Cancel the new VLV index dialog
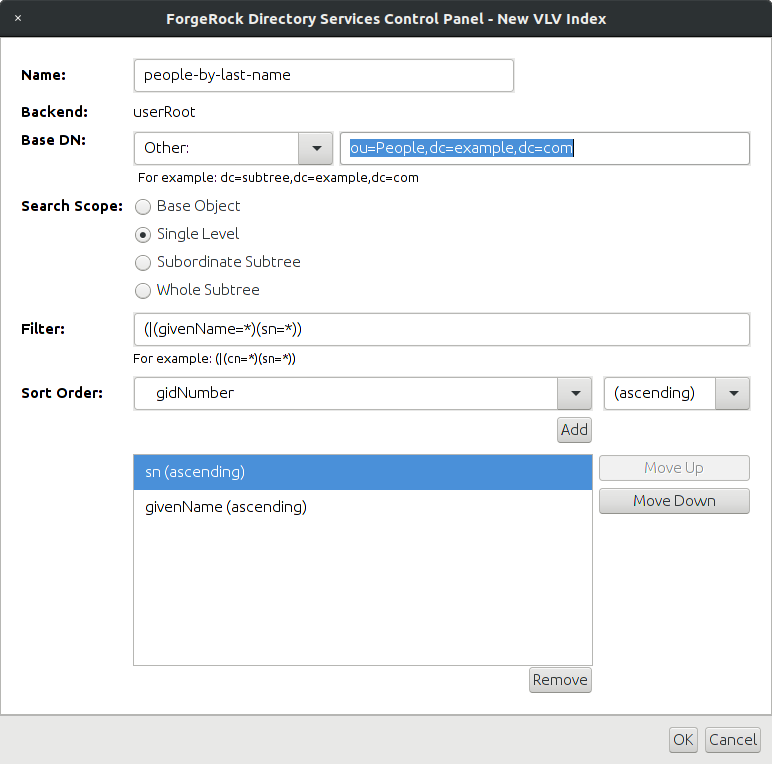This screenshot has height=764, width=772. point(733,740)
